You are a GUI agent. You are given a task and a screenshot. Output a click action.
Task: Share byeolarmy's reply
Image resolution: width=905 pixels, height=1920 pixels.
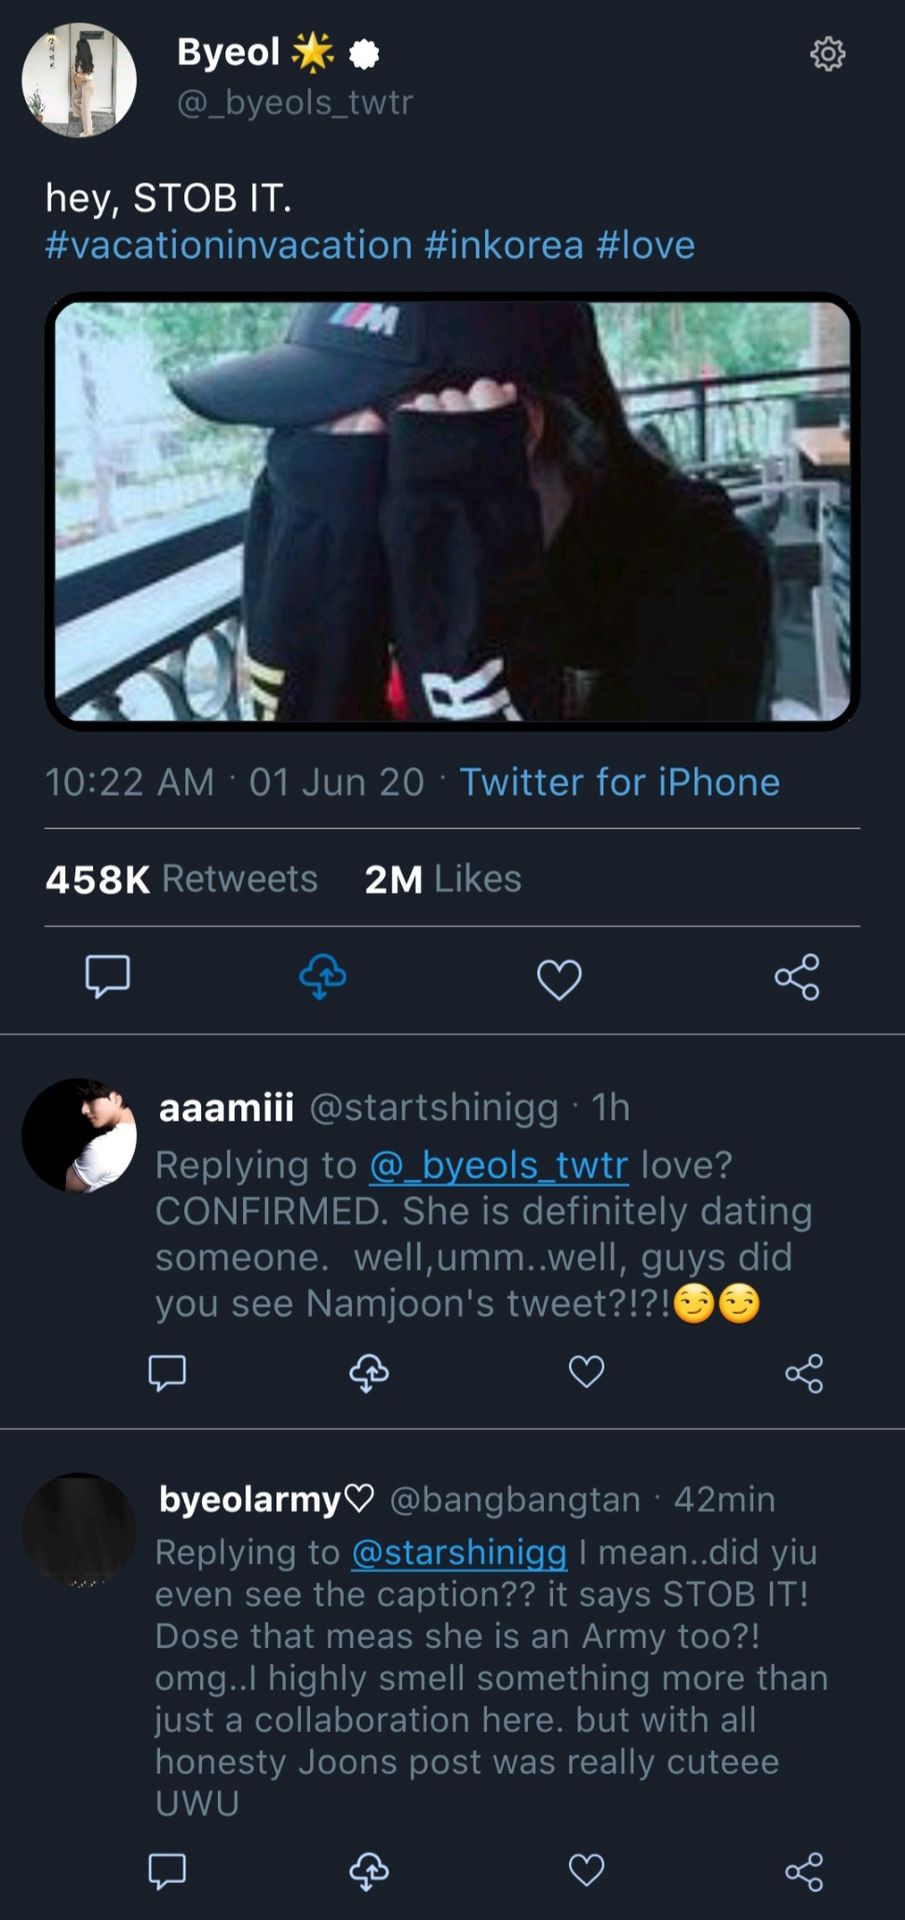804,1871
